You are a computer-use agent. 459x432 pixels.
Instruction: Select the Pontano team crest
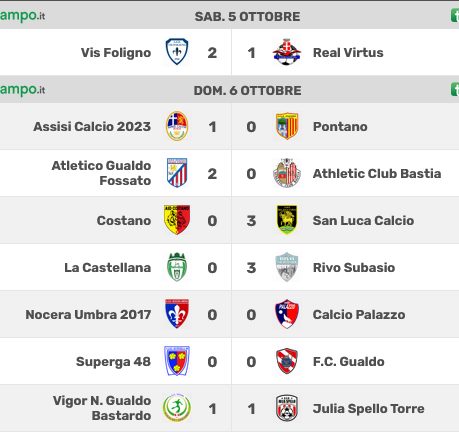(x=287, y=126)
